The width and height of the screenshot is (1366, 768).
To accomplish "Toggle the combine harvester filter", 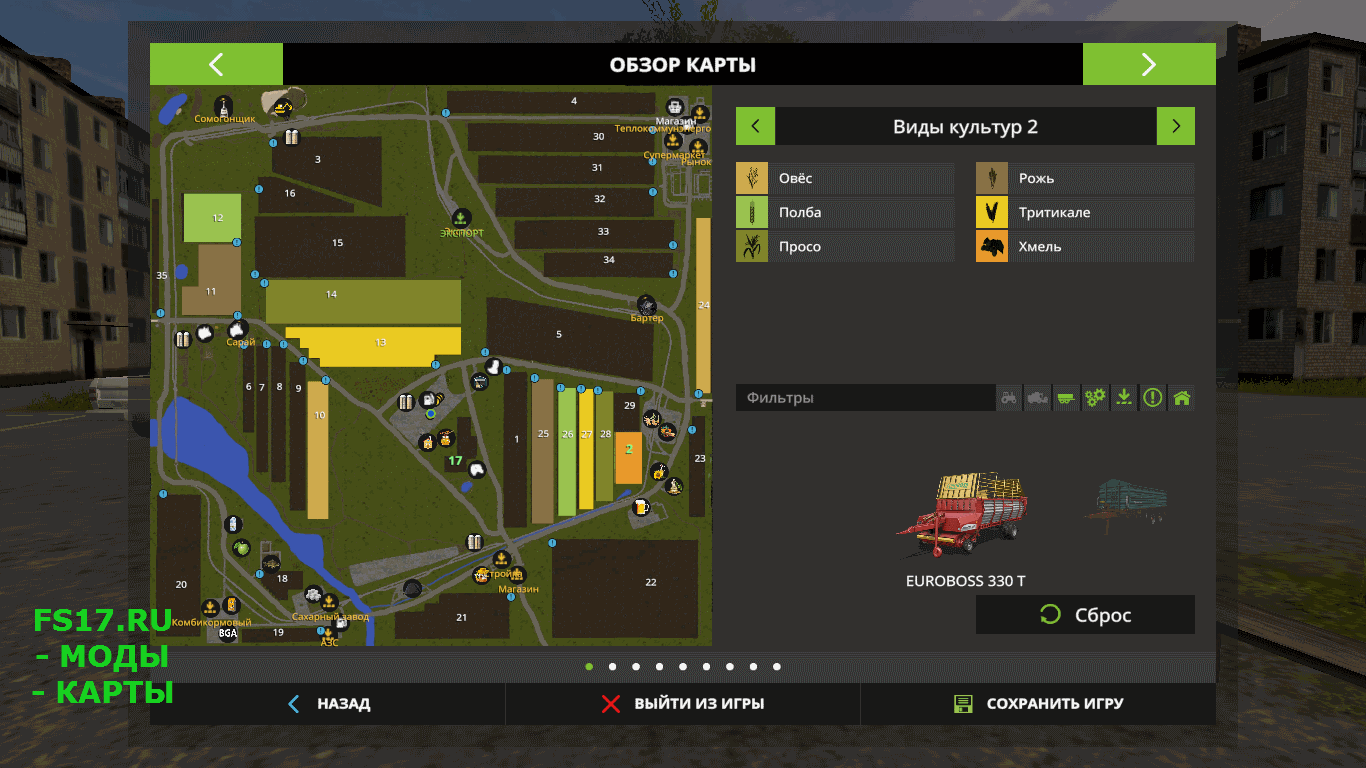I will click(1038, 398).
